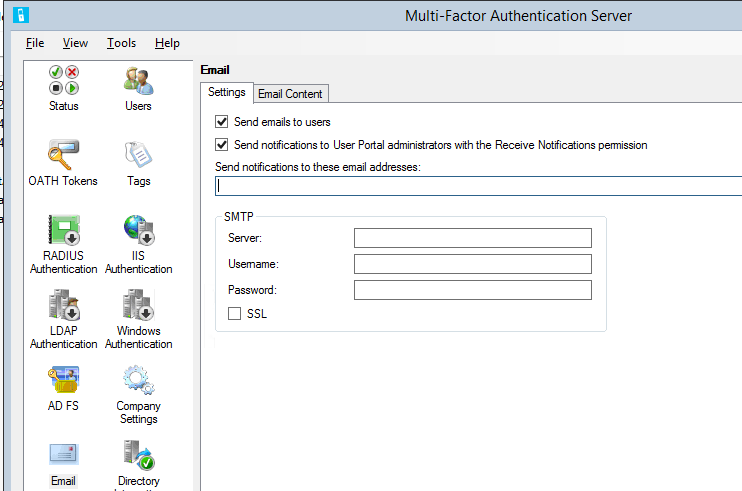Select the OATH Tokens icon
This screenshot has height=491, width=742.
pos(63,157)
